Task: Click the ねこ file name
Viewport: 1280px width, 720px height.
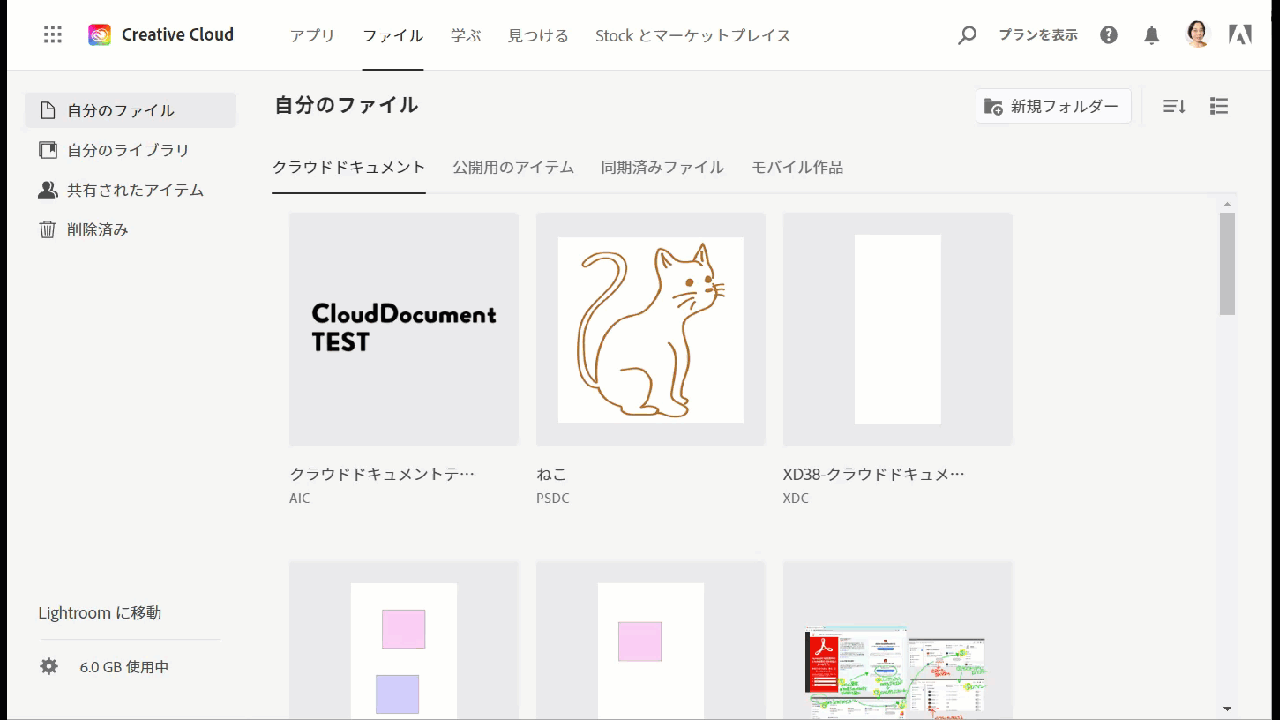Action: click(x=552, y=474)
